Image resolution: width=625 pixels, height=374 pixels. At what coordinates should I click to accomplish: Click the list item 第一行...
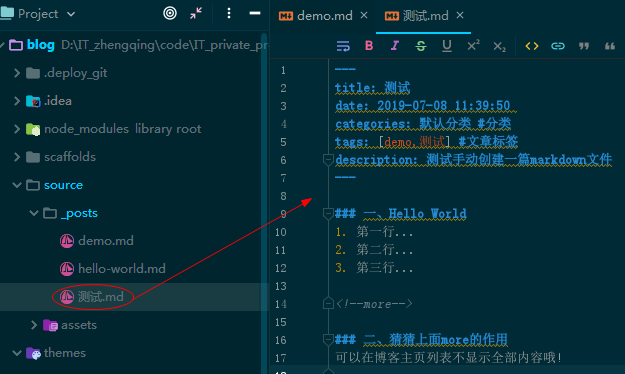tap(384, 232)
